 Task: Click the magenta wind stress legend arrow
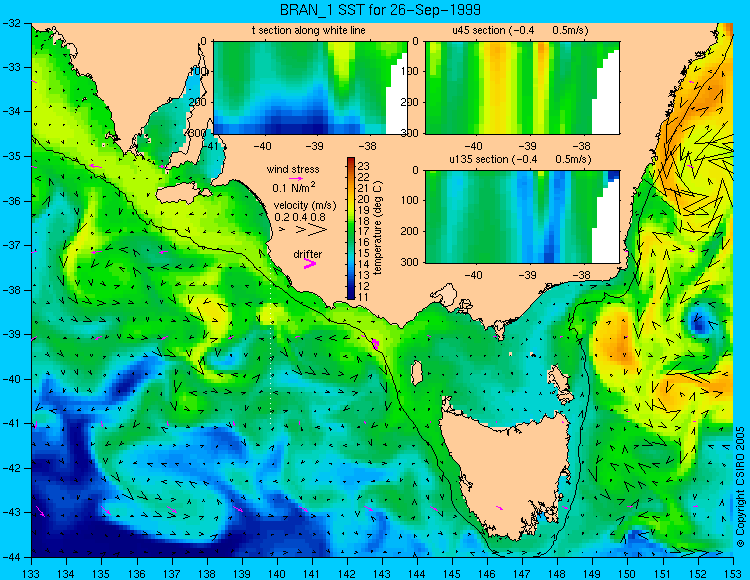(296, 178)
